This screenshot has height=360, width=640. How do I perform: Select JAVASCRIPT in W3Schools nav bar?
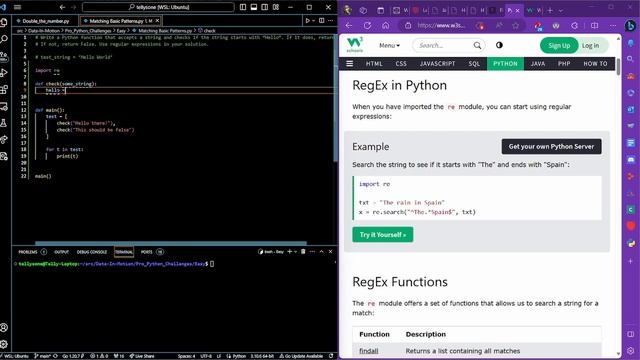pos(437,64)
